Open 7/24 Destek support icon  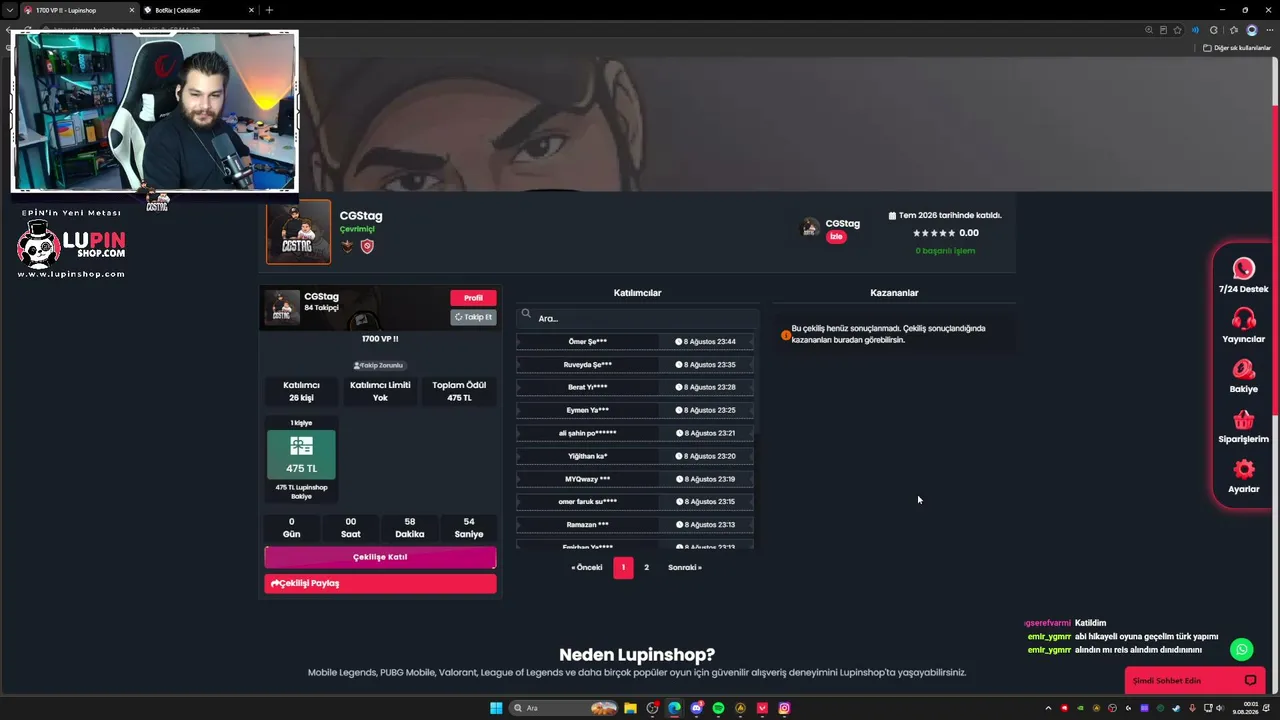point(1243,268)
